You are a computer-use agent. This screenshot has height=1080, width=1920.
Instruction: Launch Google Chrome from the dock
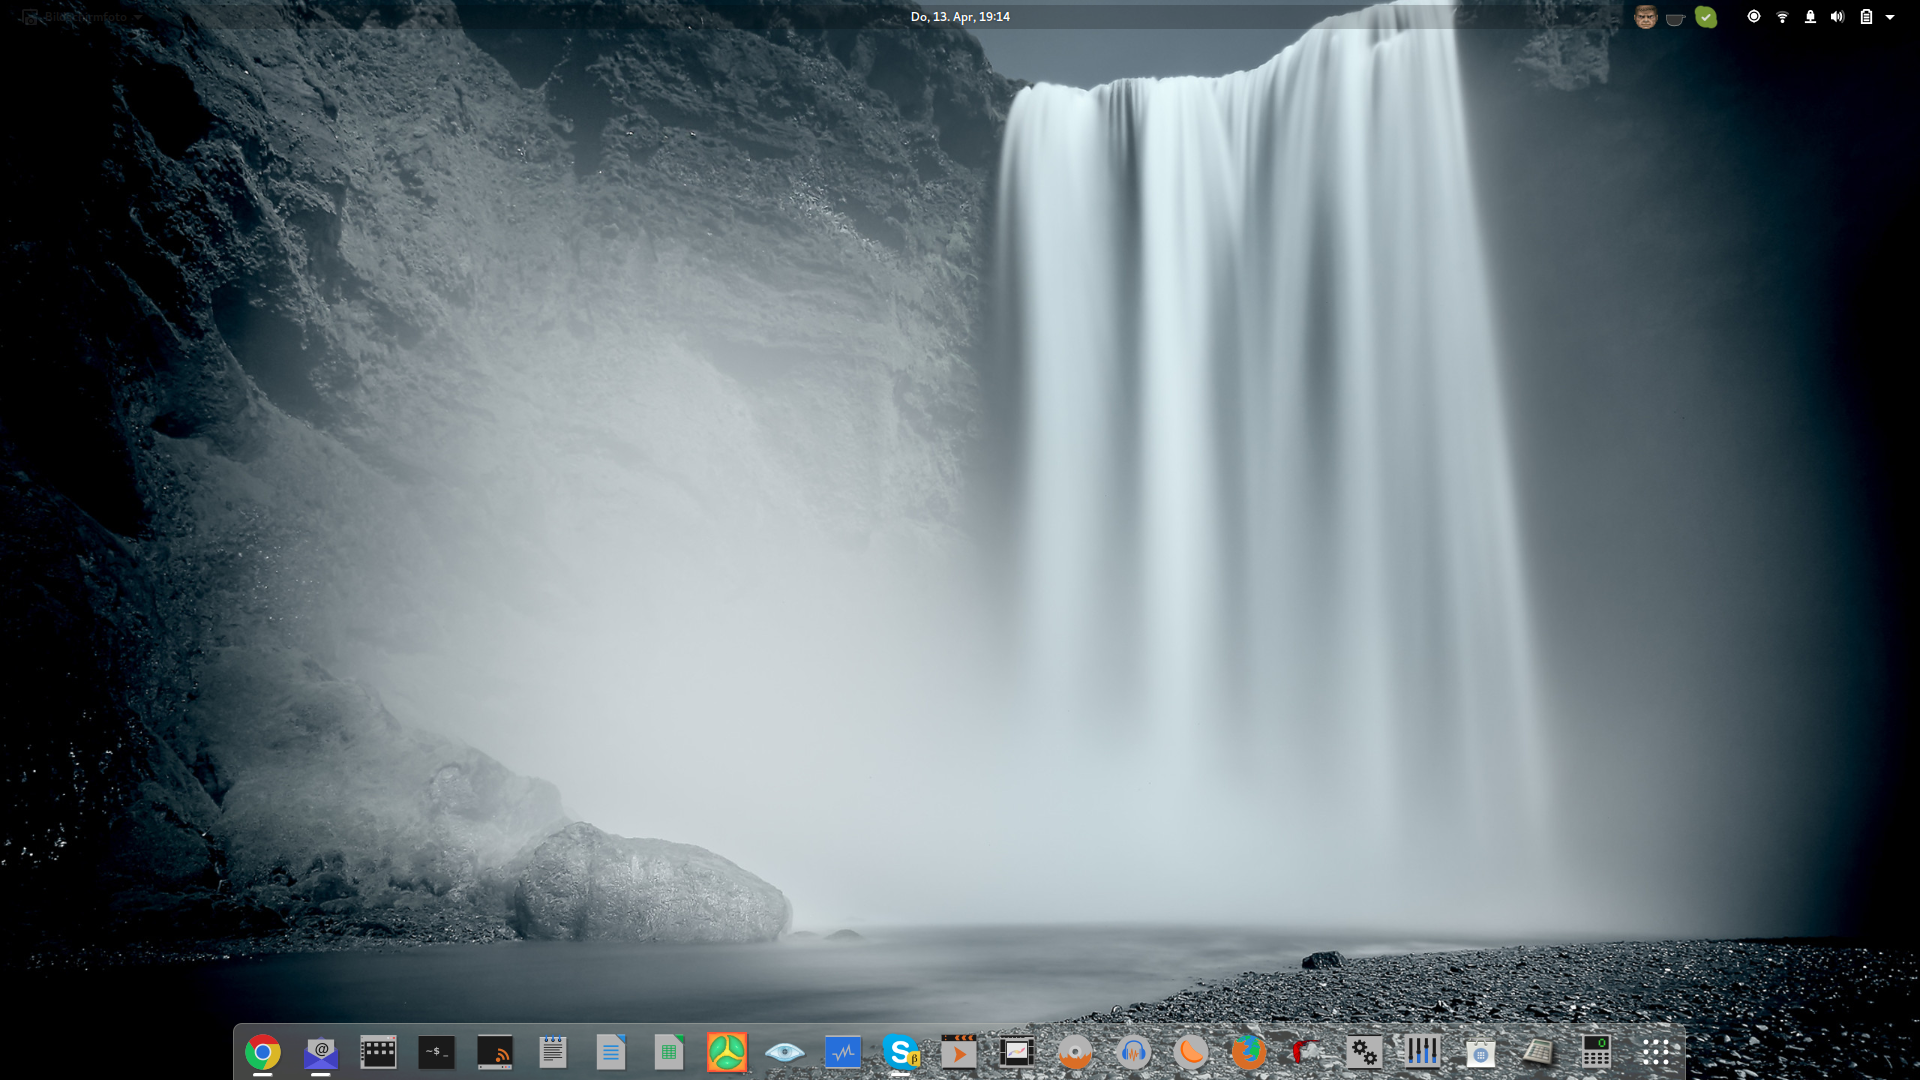262,1052
